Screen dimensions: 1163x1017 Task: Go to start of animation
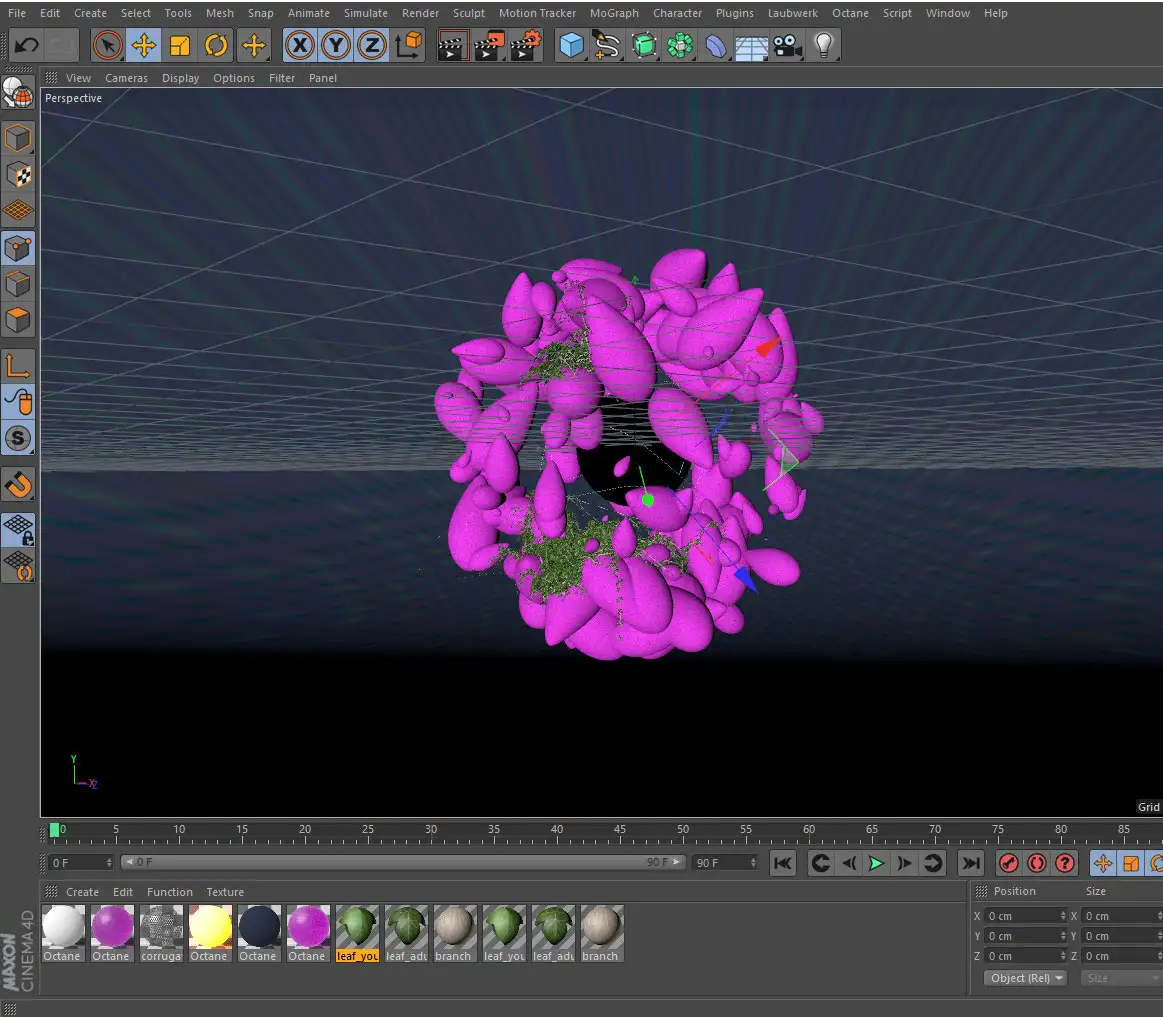point(783,863)
